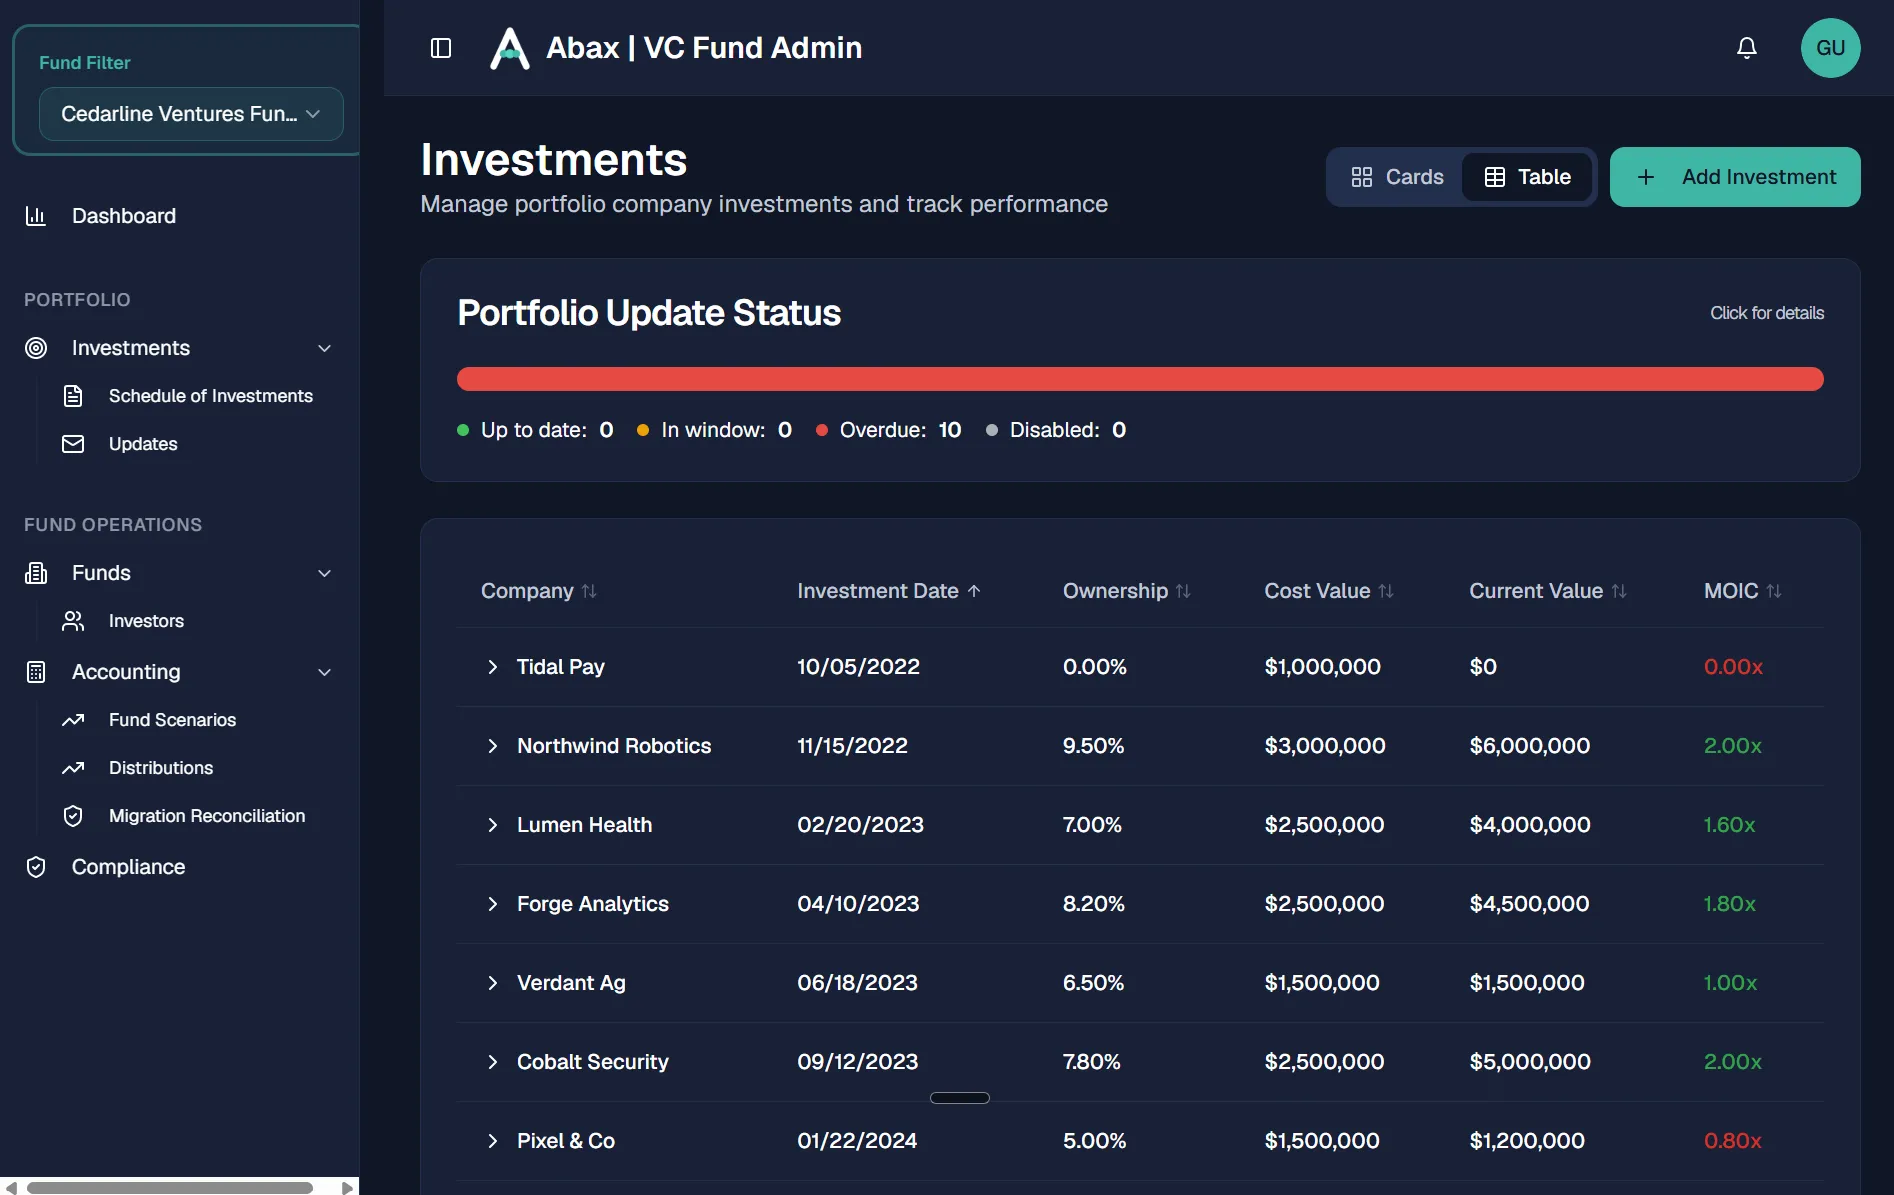The image size is (1894, 1195).
Task: Click the Dashboard chart icon
Action: pyautogui.click(x=36, y=216)
